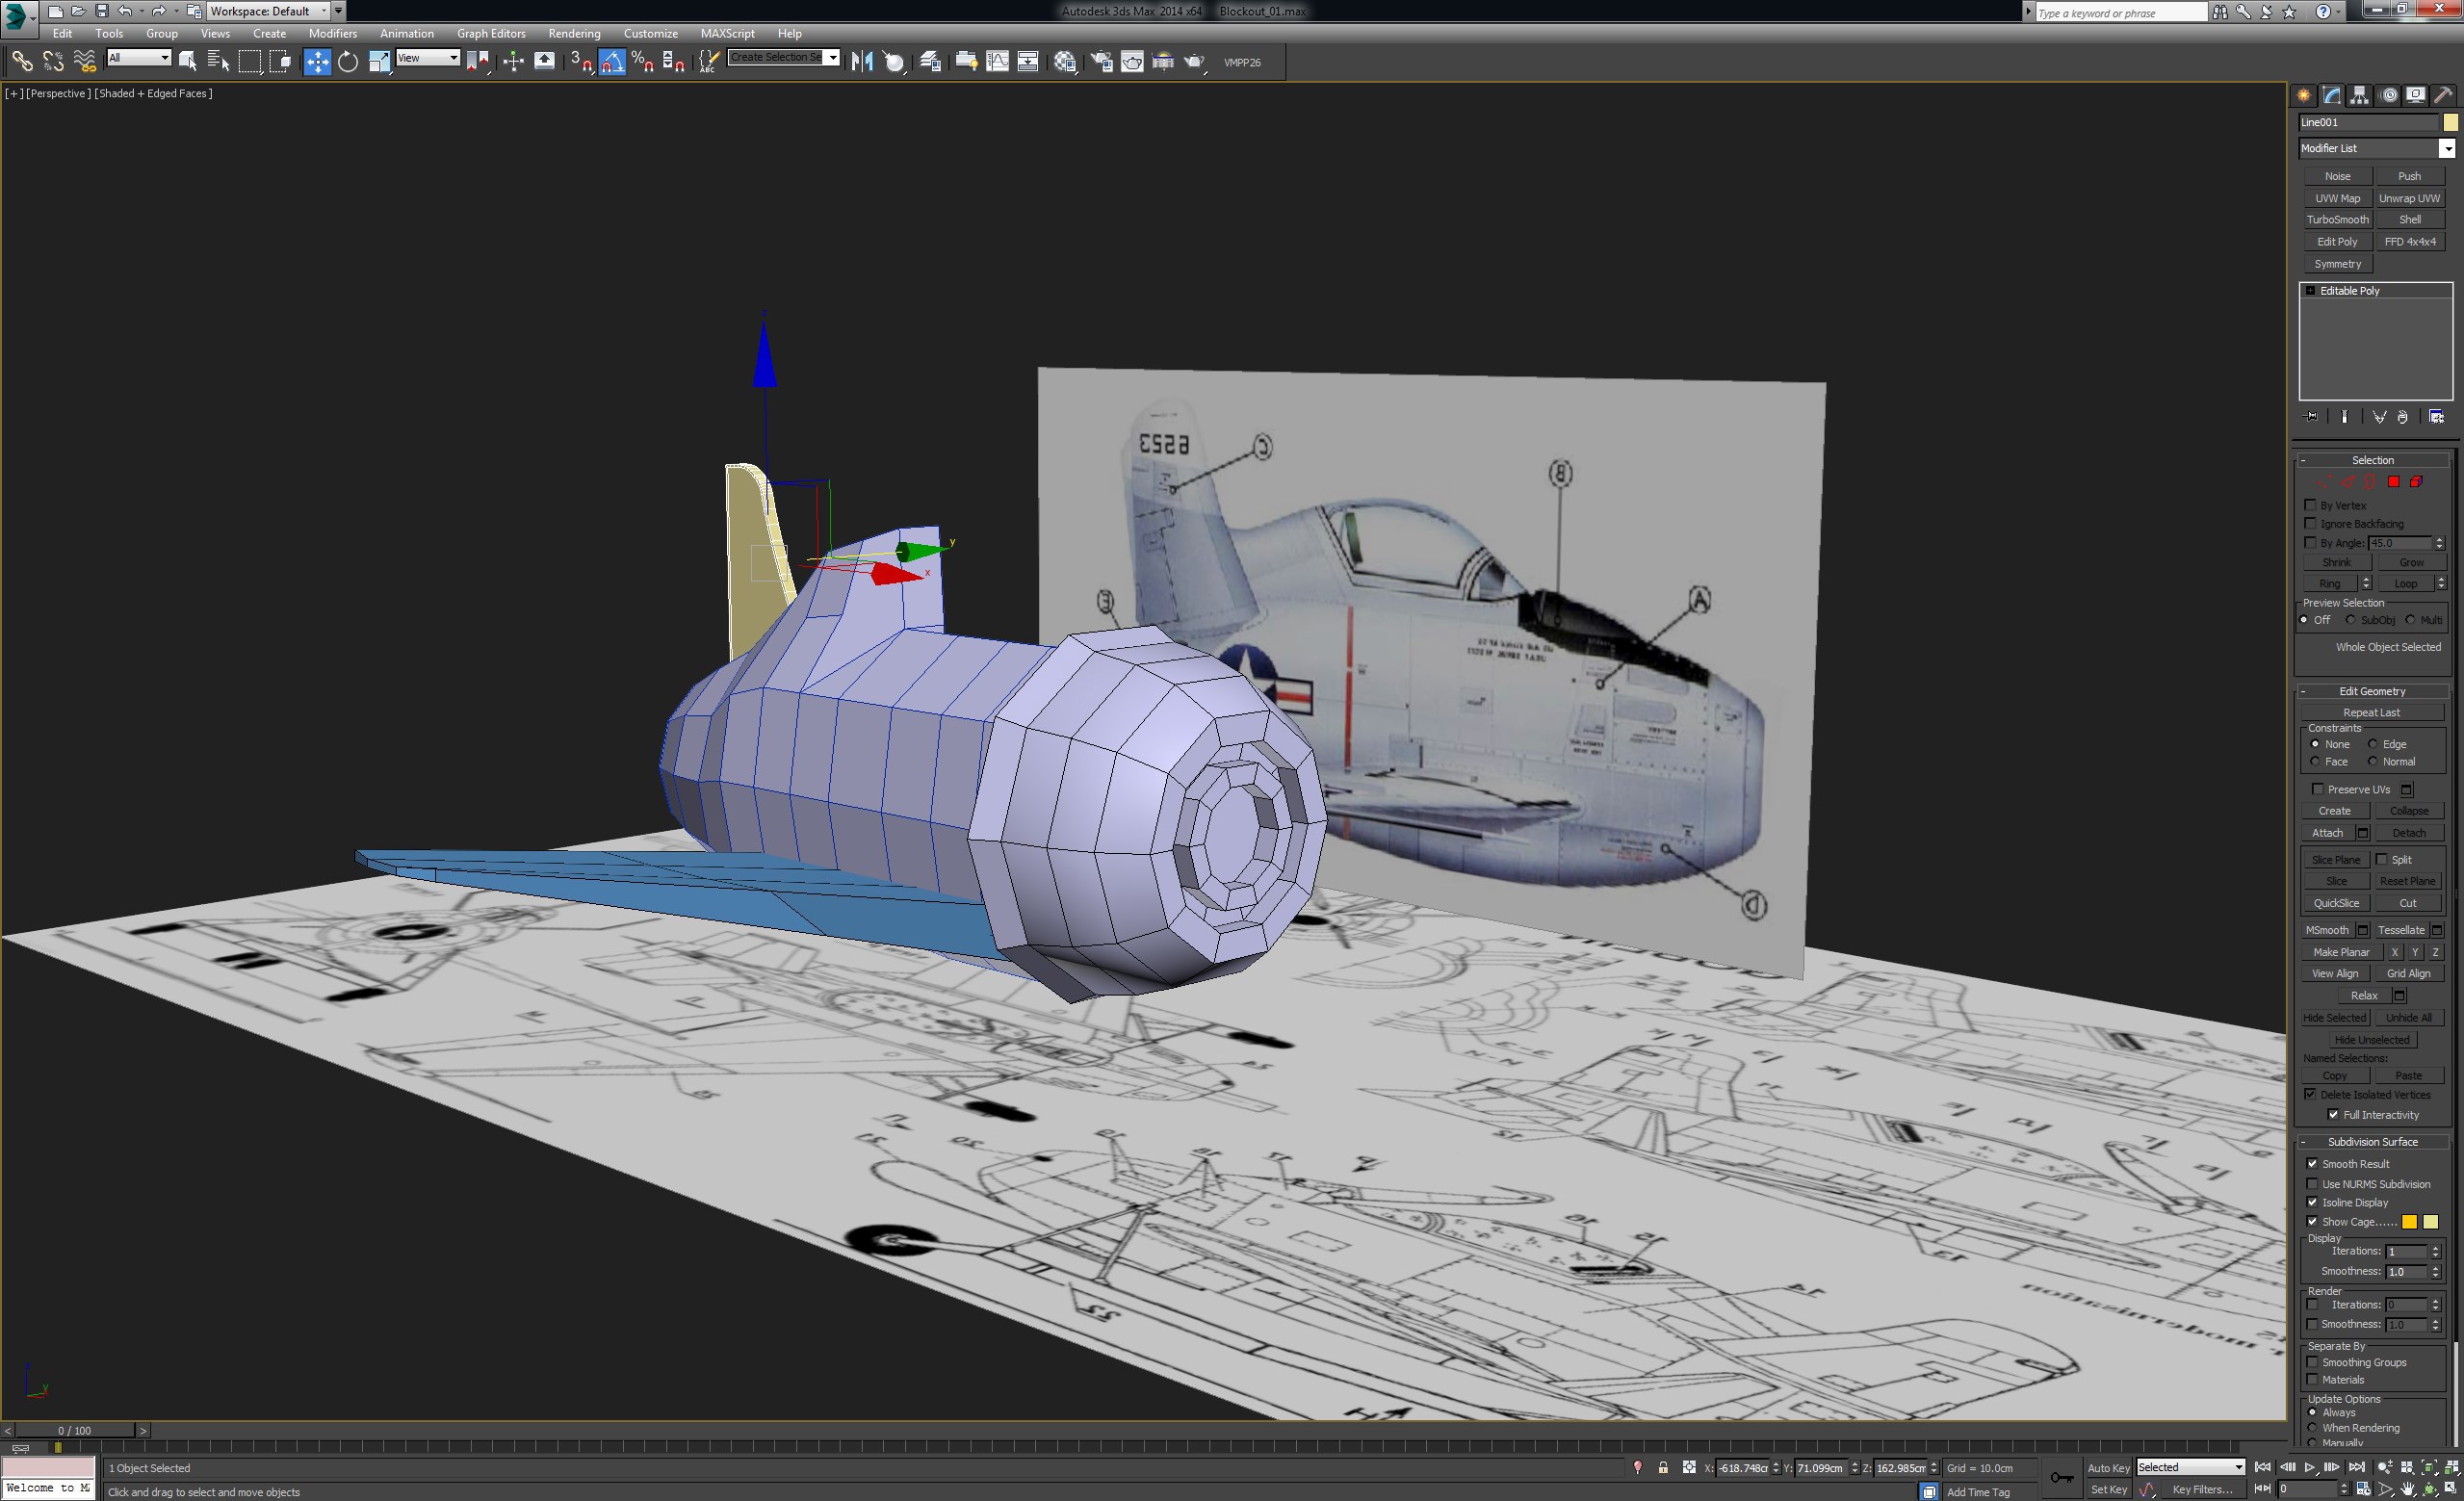Click the QuickSlice button
Image resolution: width=2464 pixels, height=1501 pixels.
[2336, 902]
